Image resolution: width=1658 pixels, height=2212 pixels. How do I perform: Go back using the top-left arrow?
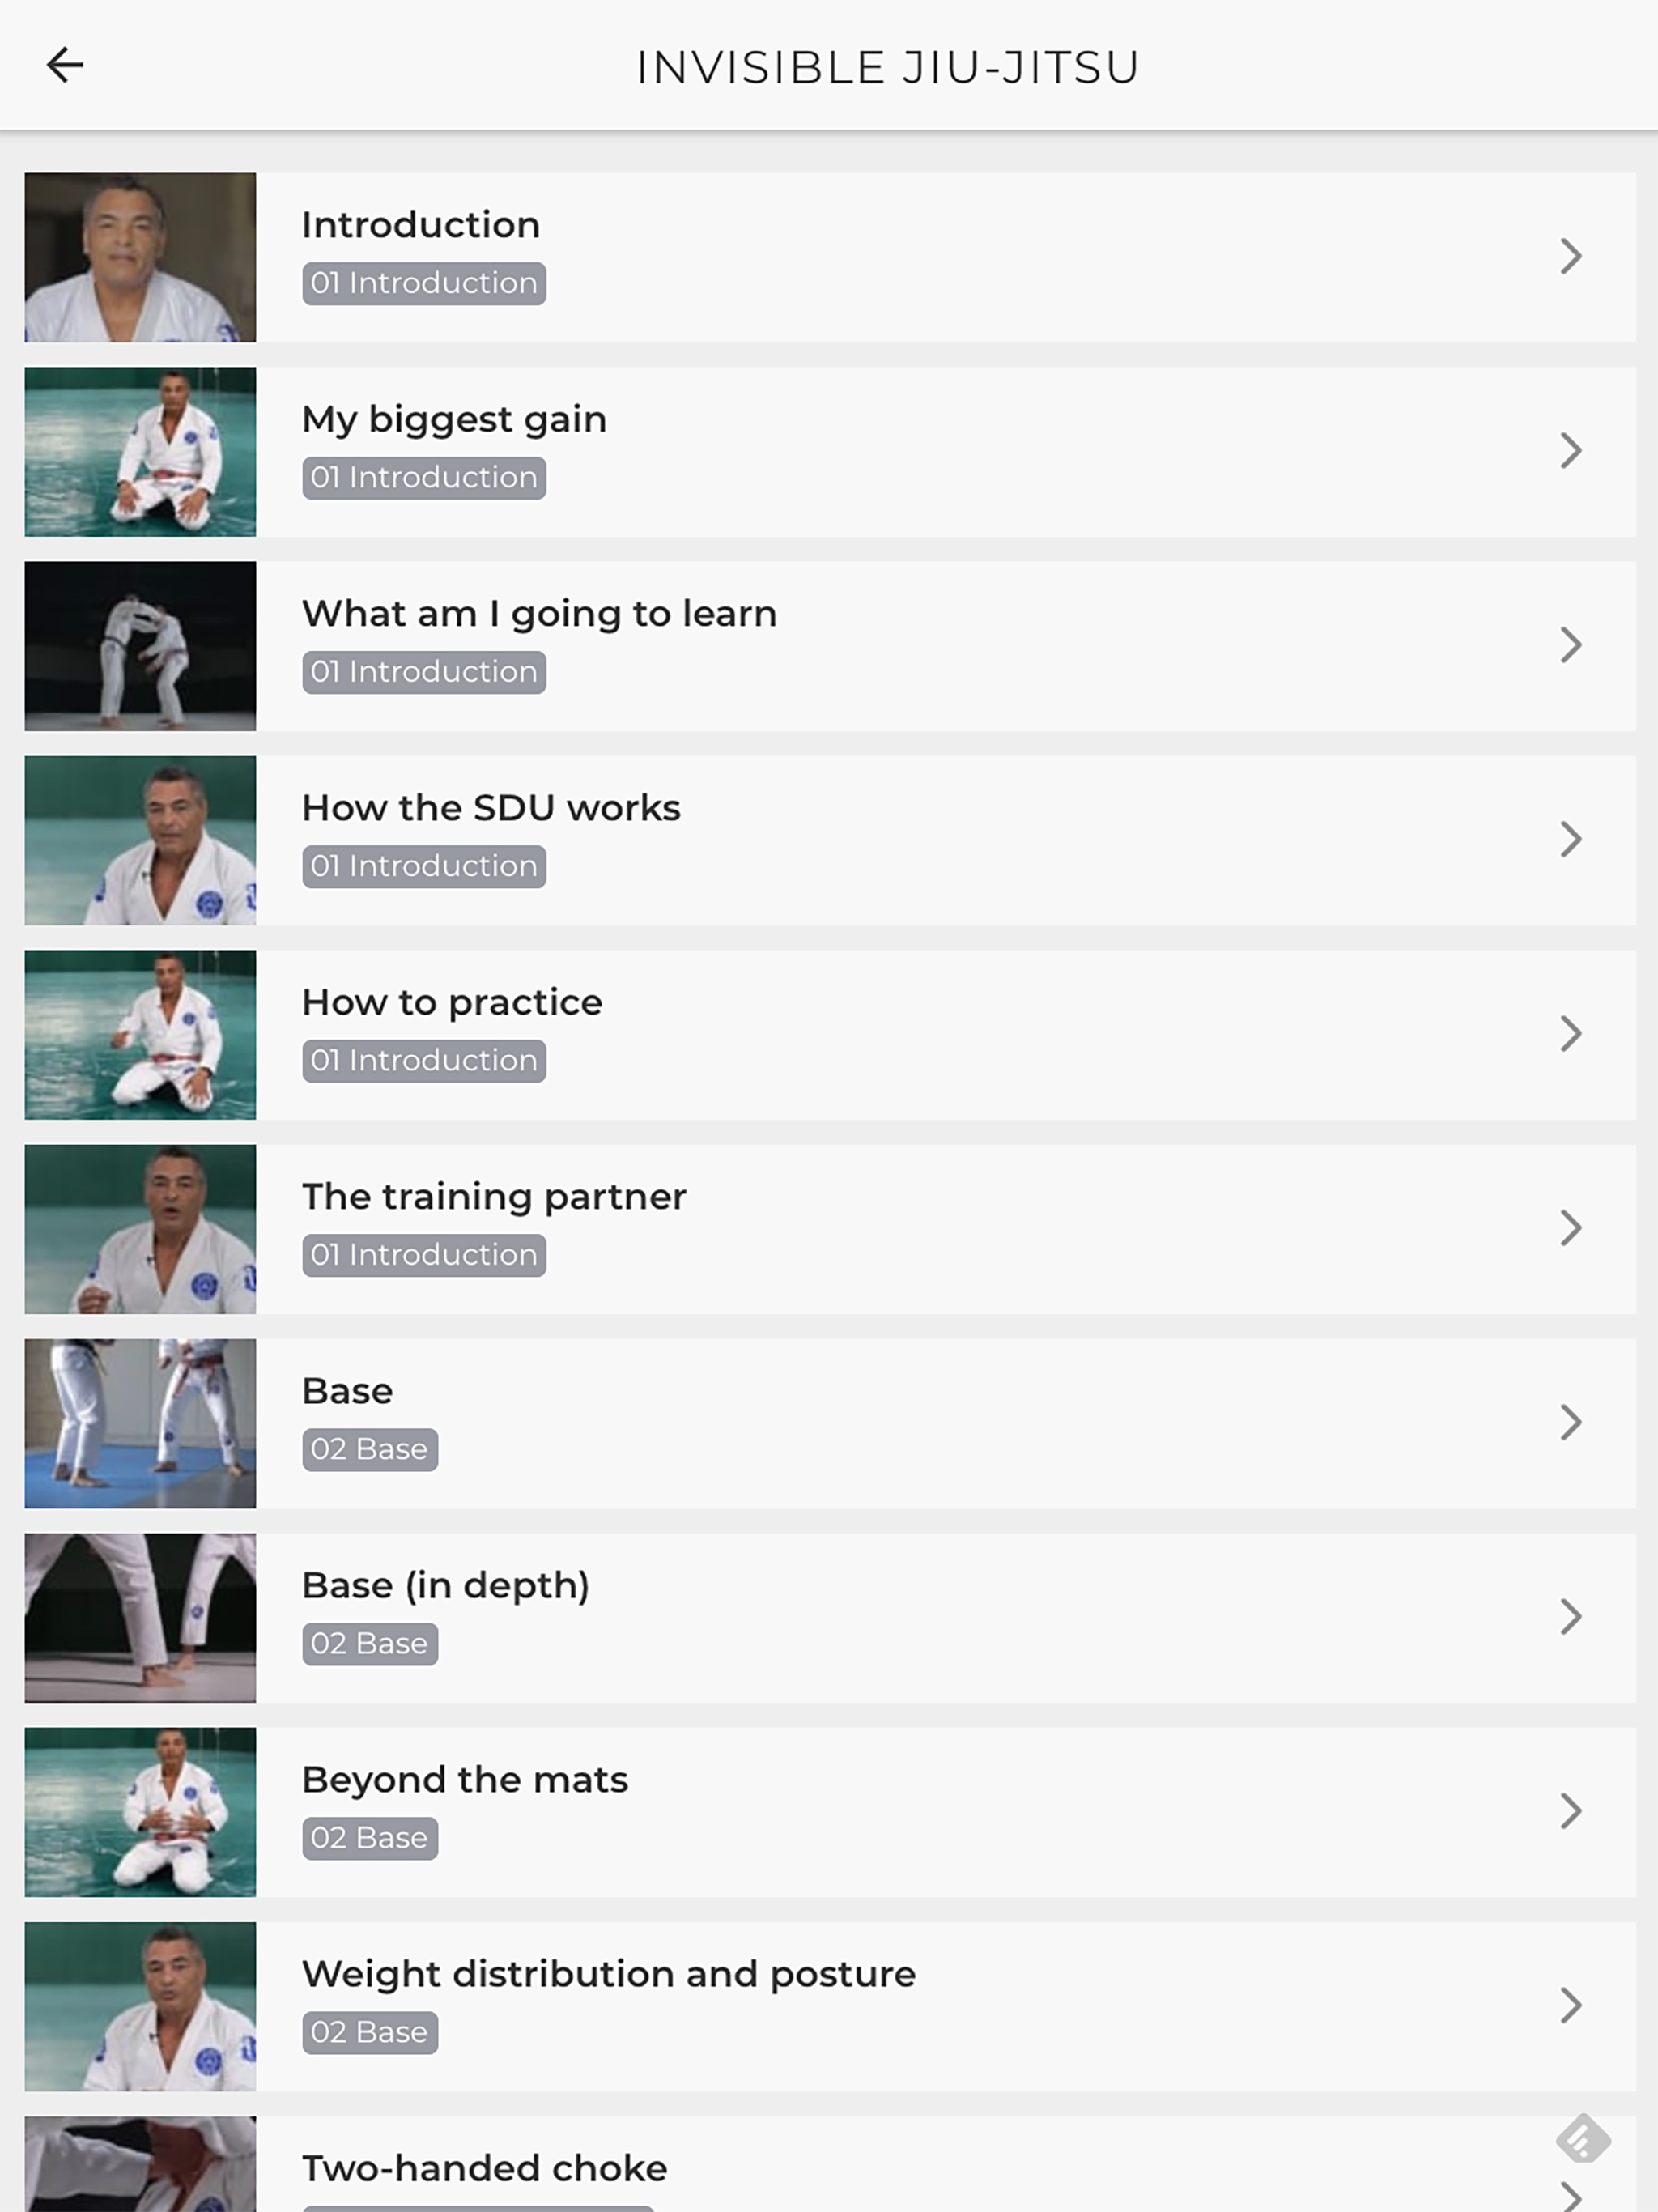tap(65, 65)
